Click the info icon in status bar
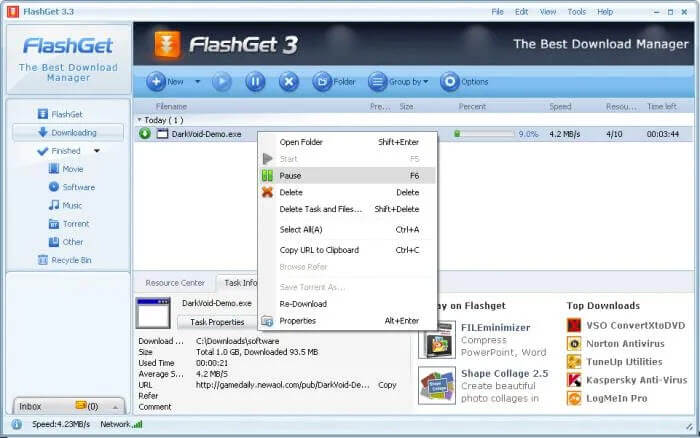The width and height of the screenshot is (700, 438). point(17,425)
